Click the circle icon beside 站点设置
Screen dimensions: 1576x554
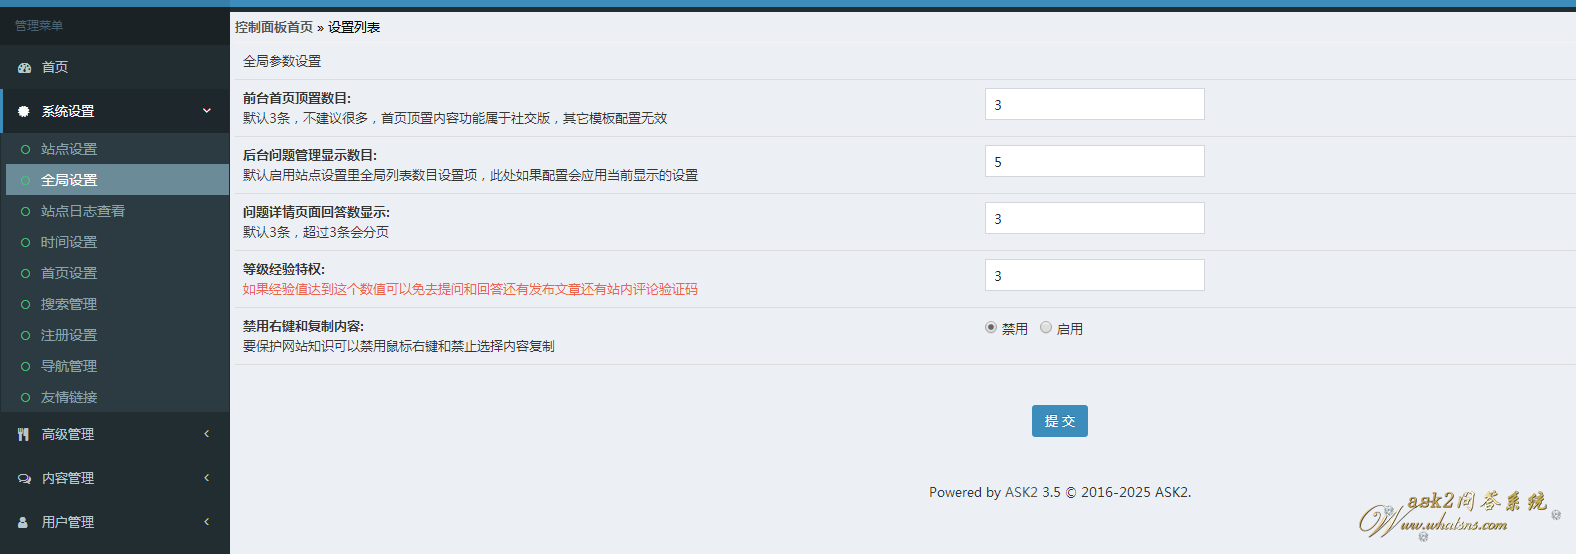(26, 150)
